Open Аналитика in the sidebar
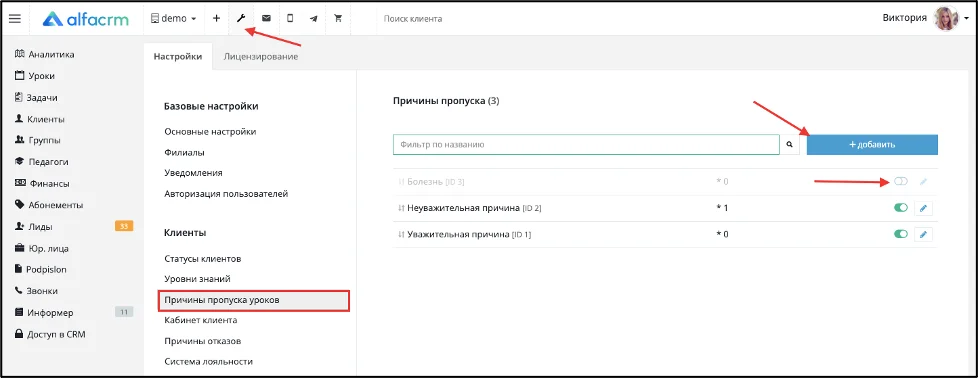Viewport: 979px width, 379px height. (x=44, y=54)
